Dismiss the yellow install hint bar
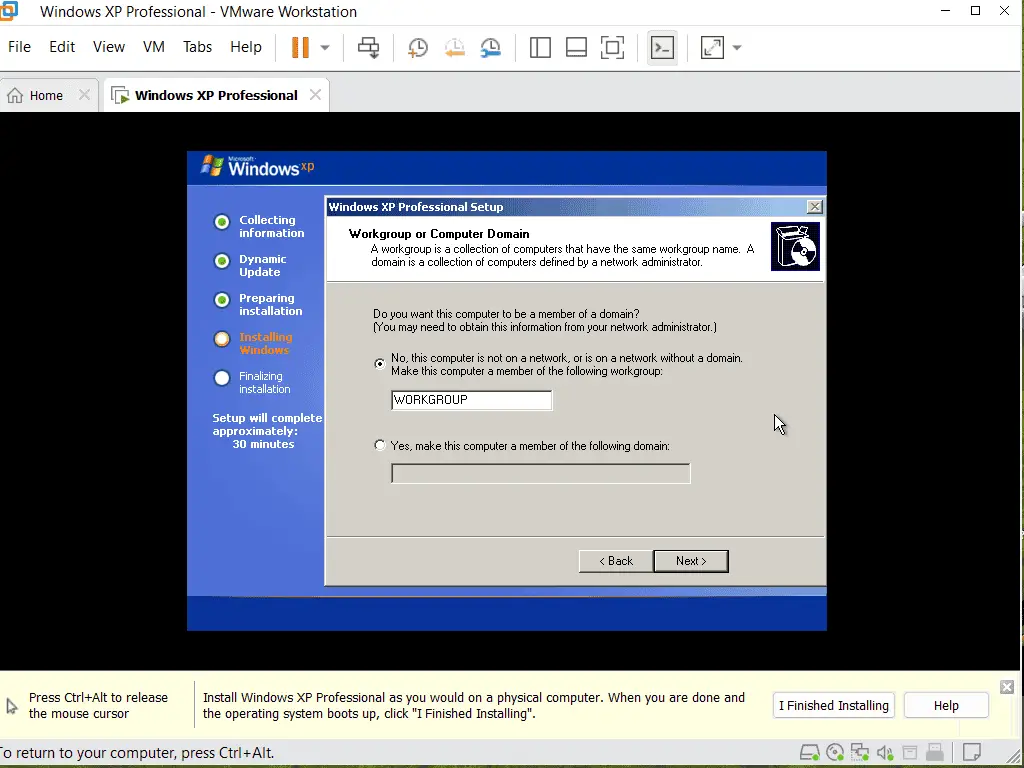 point(1007,687)
